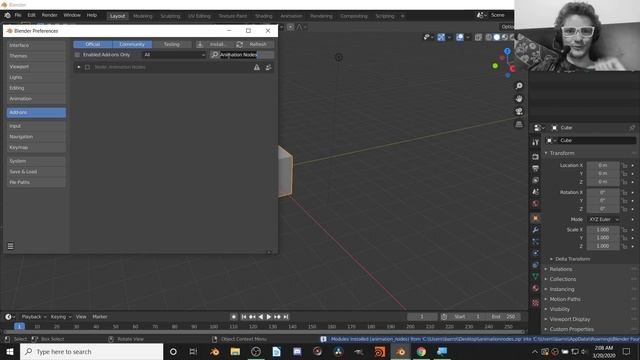Screen dimensions: 640x360
Task: Enable the Animation Nodes add-on checkbox
Action: click(x=87, y=67)
